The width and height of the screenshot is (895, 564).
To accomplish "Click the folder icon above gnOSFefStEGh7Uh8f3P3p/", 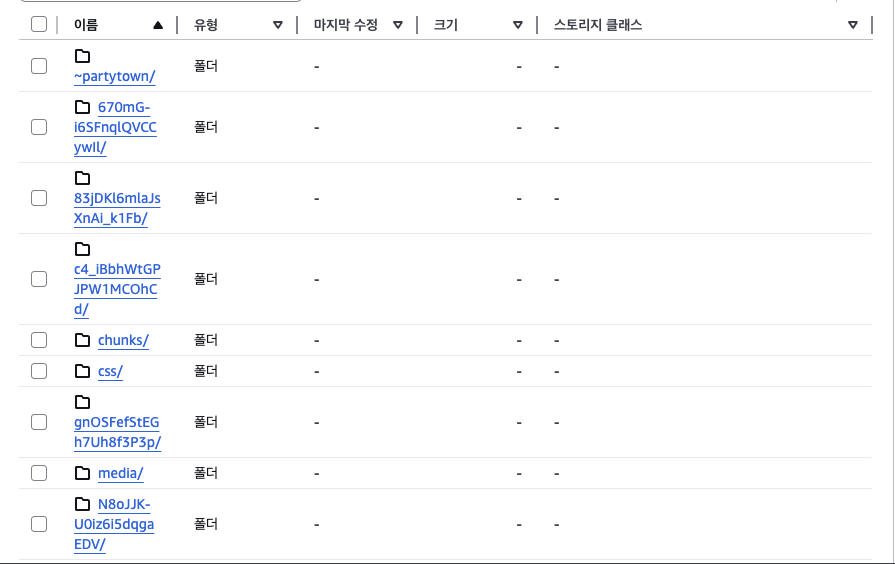I will 82,402.
